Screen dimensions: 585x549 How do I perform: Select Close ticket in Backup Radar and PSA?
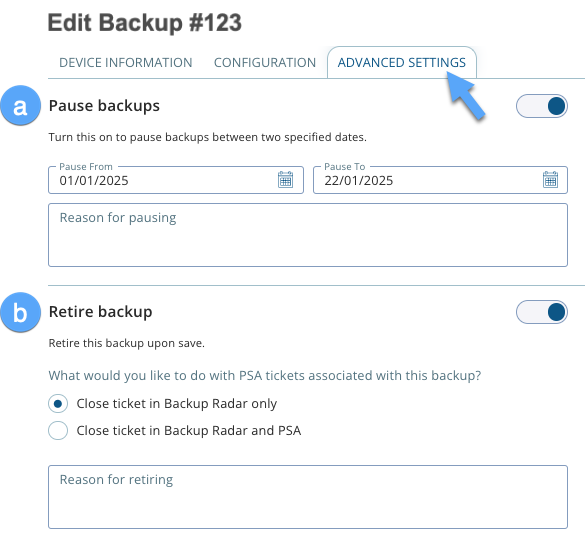58,431
